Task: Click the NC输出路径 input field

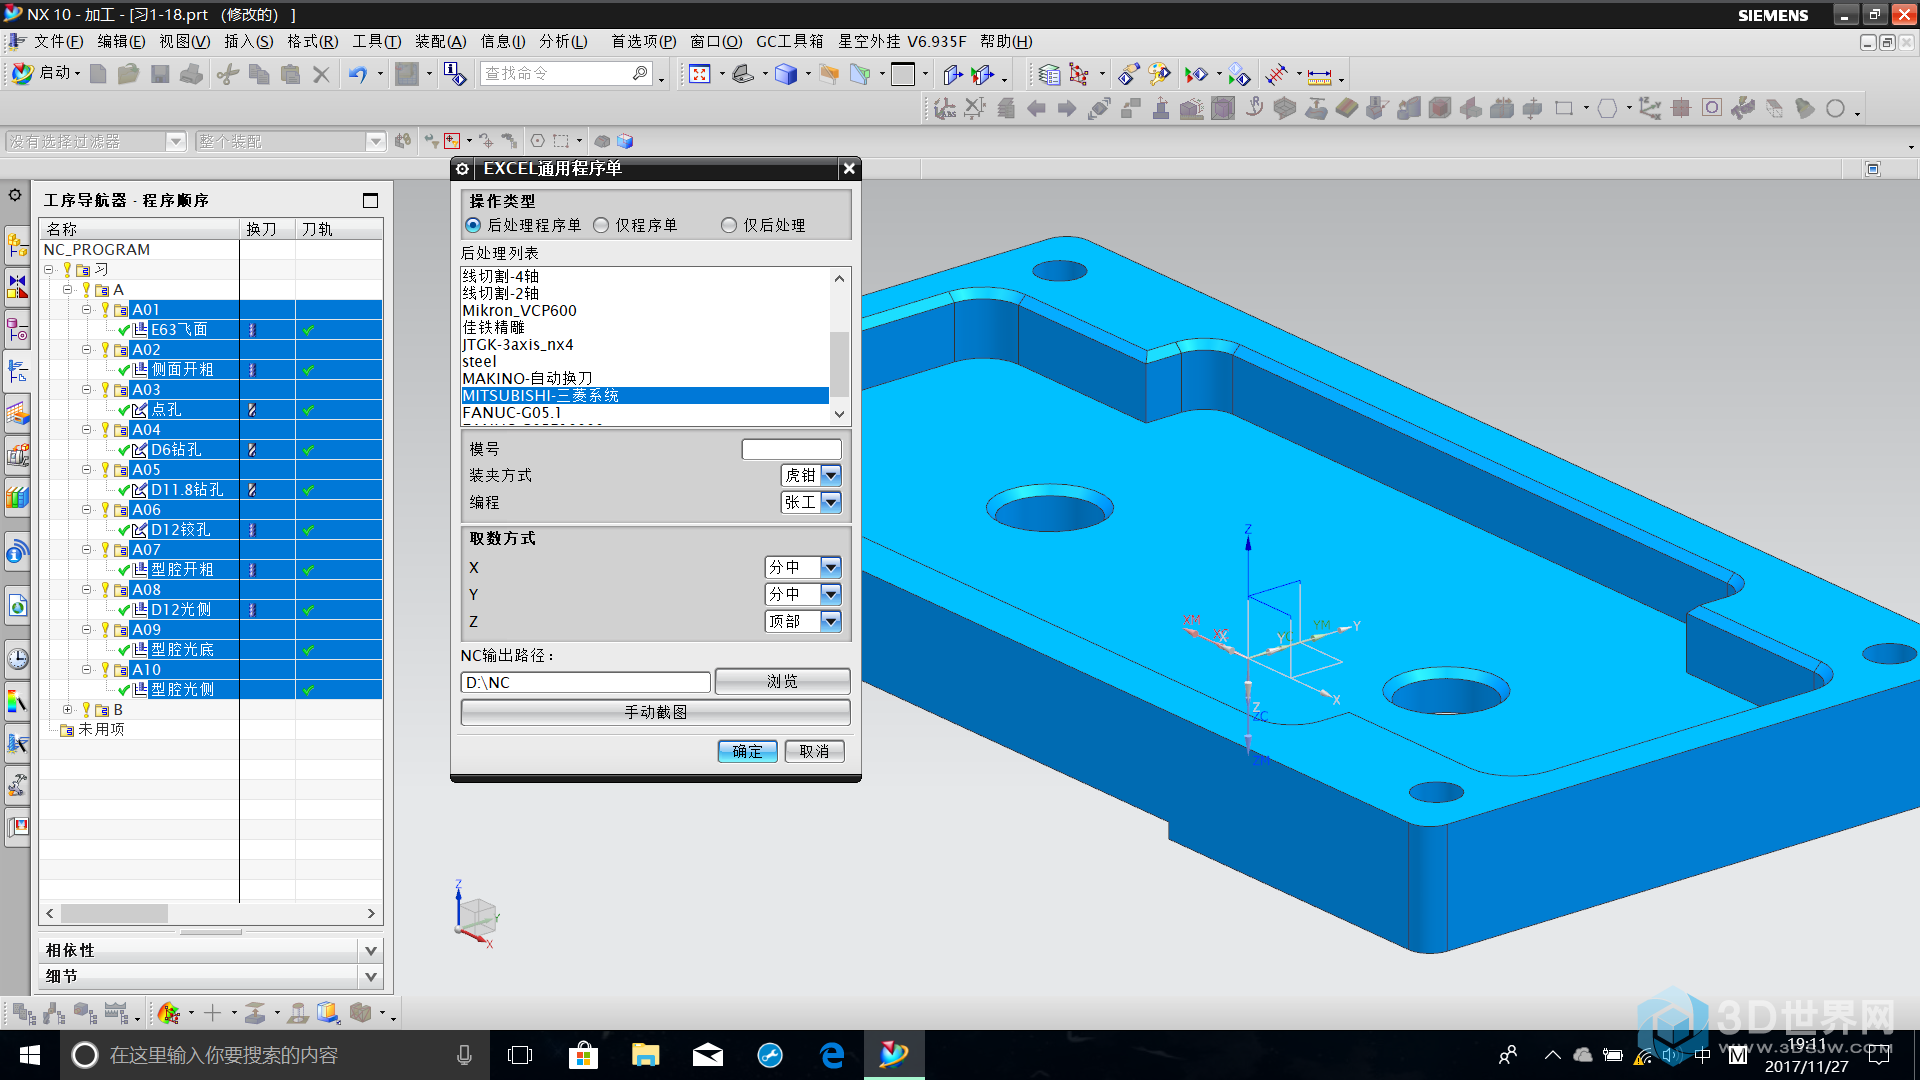Action: [x=585, y=682]
